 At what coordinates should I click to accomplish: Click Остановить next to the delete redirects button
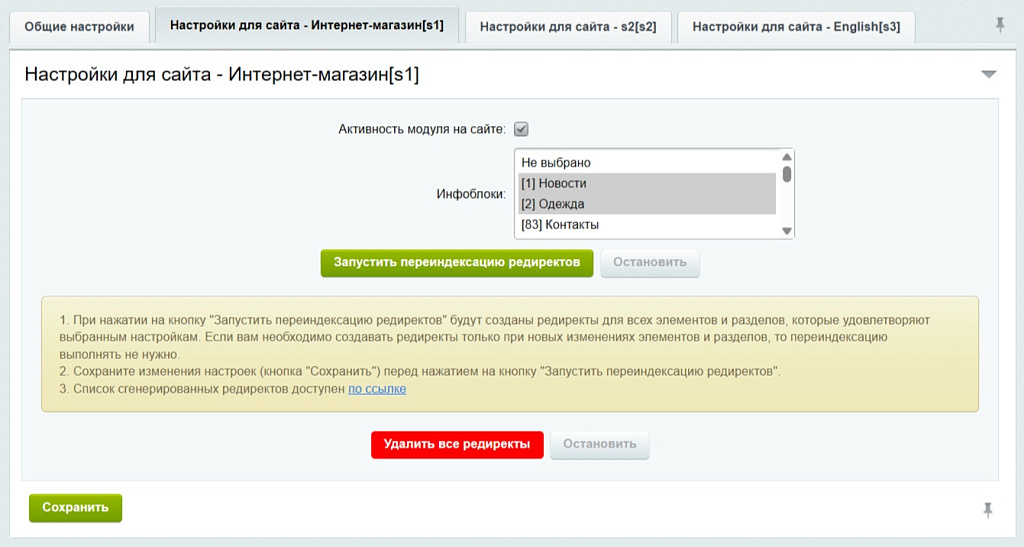tap(600, 445)
